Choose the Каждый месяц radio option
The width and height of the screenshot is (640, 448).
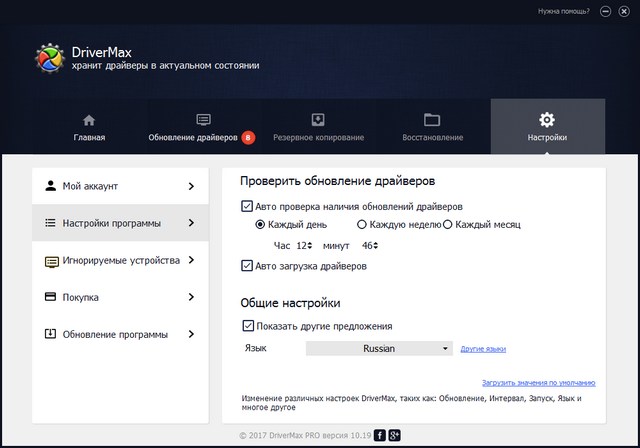pyautogui.click(x=448, y=225)
